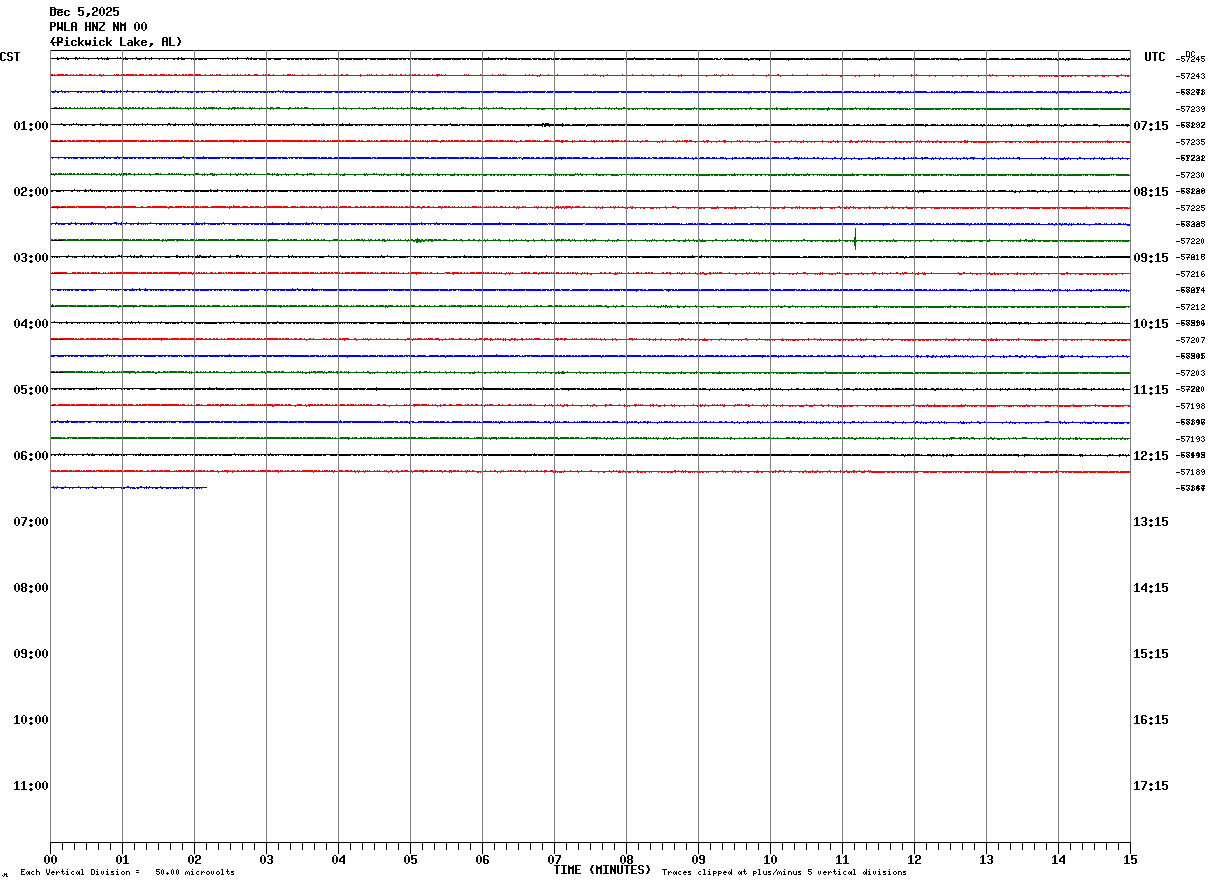Click minute 02 on the time axis
The image size is (1210, 886).
pyautogui.click(x=194, y=860)
